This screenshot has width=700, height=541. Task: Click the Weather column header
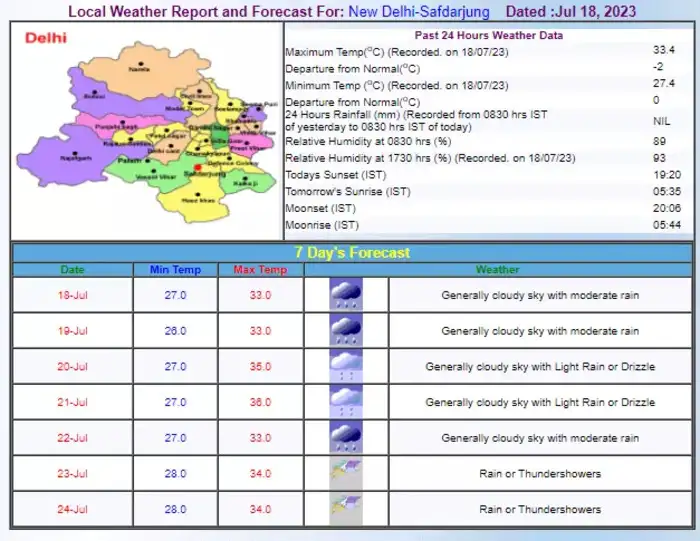pos(497,270)
